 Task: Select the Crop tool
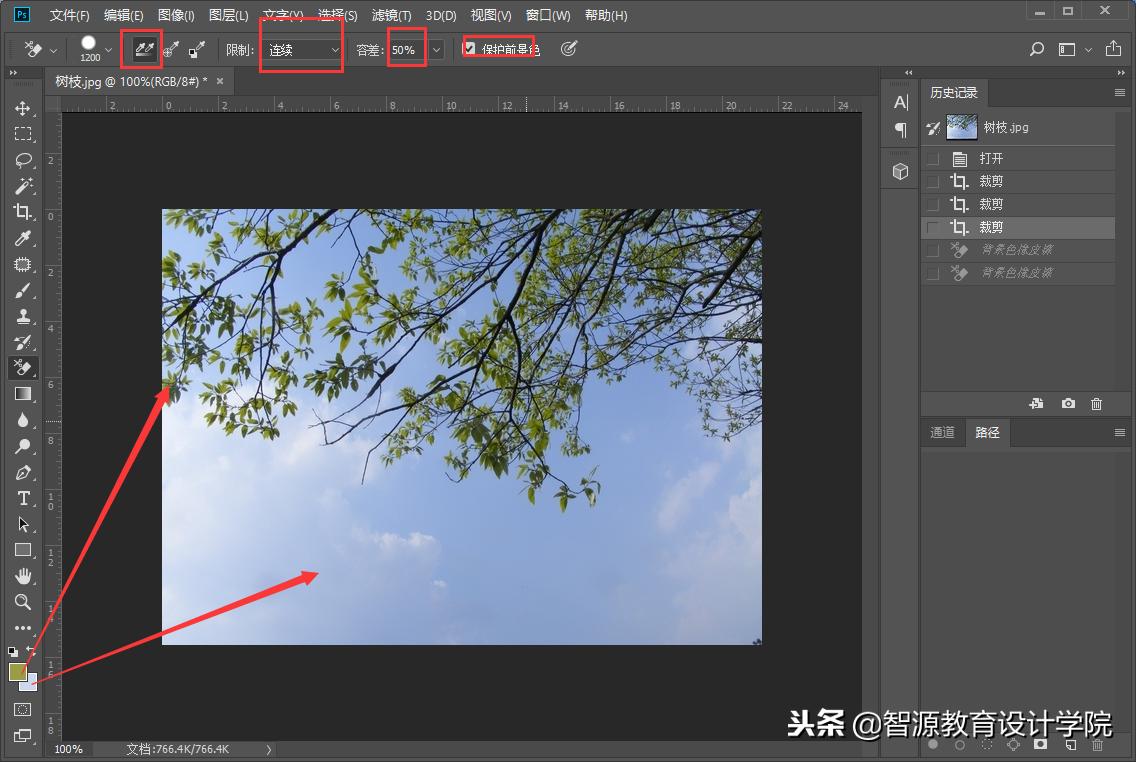coord(23,212)
